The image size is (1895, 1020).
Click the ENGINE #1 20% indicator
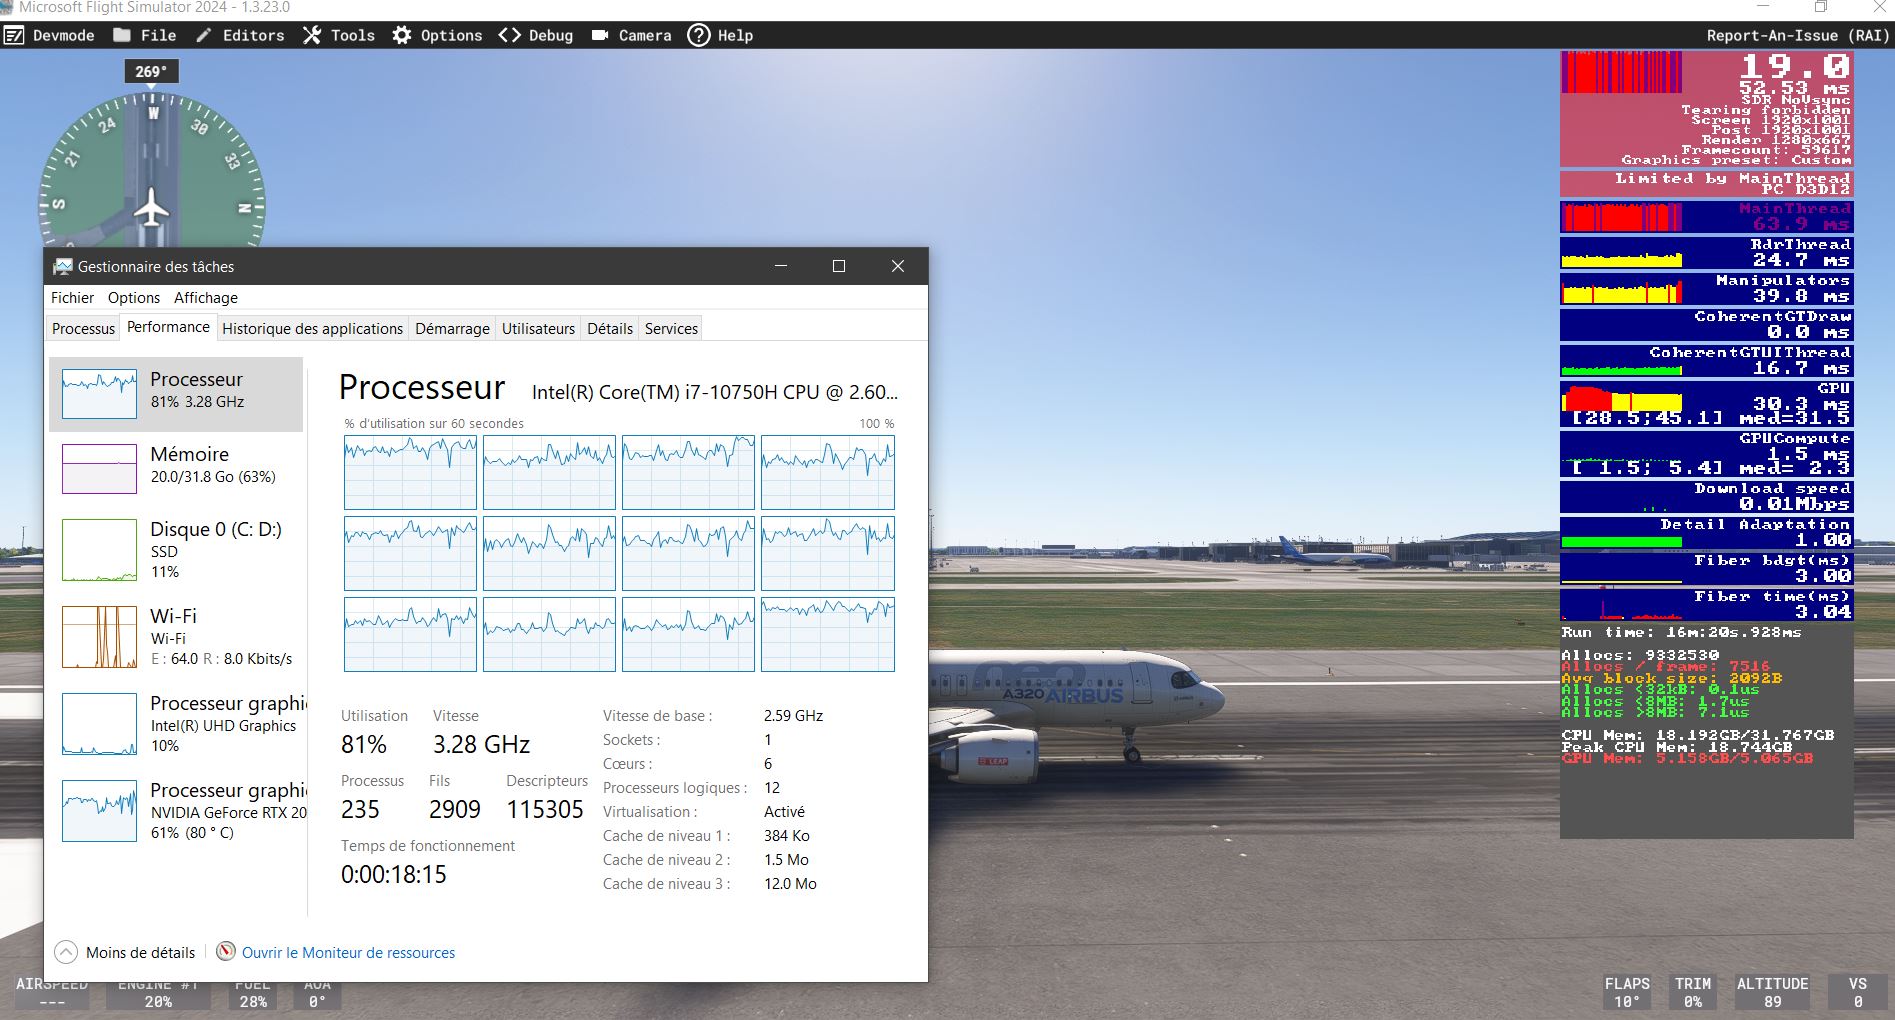158,993
